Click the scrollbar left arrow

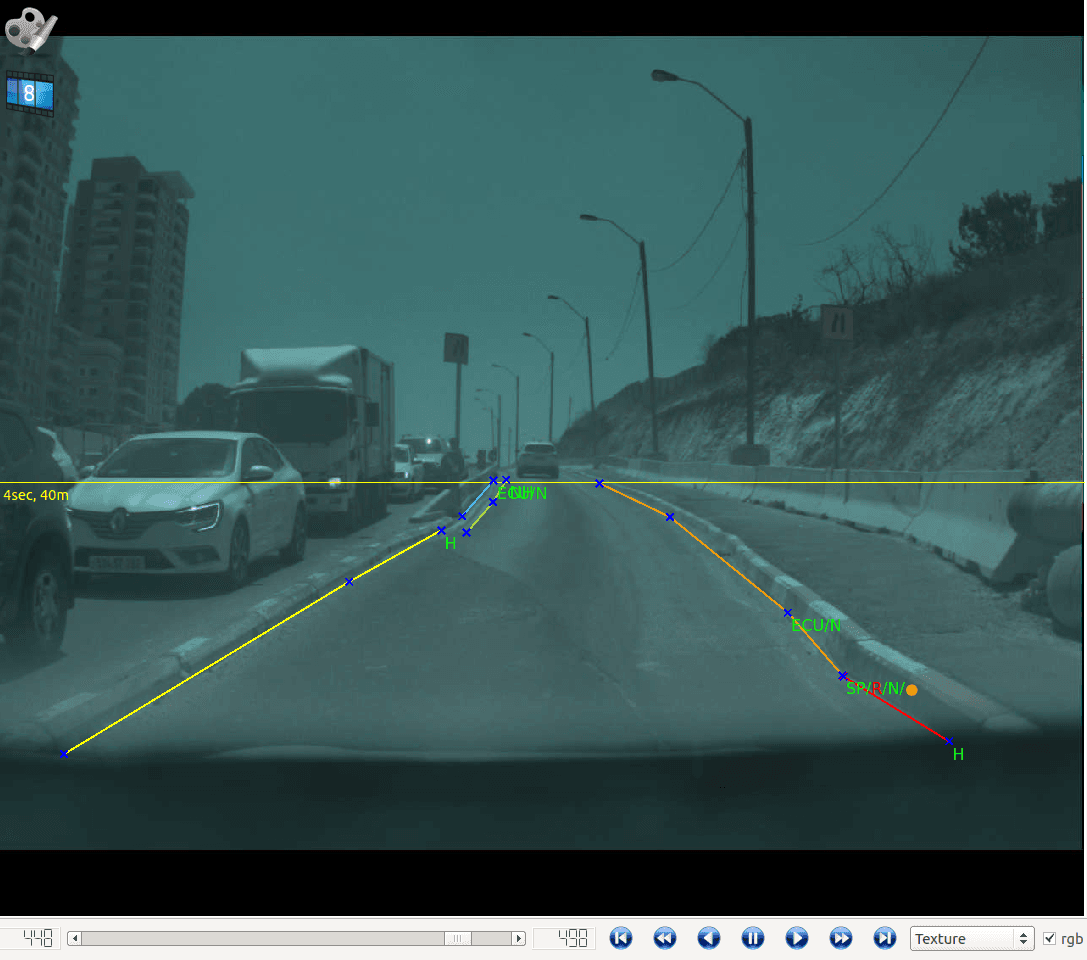click(74, 938)
